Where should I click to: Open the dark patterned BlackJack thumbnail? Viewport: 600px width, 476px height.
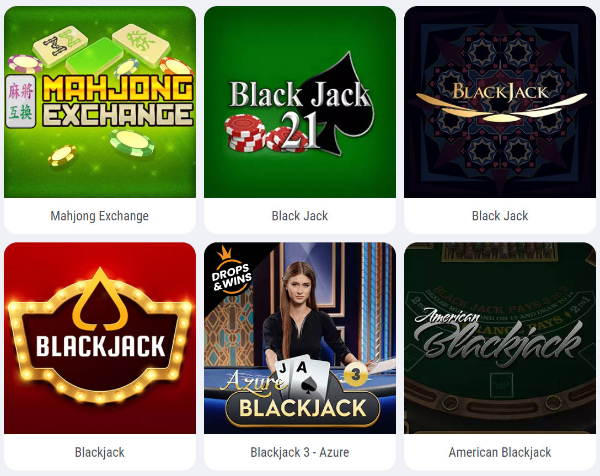pos(500,102)
